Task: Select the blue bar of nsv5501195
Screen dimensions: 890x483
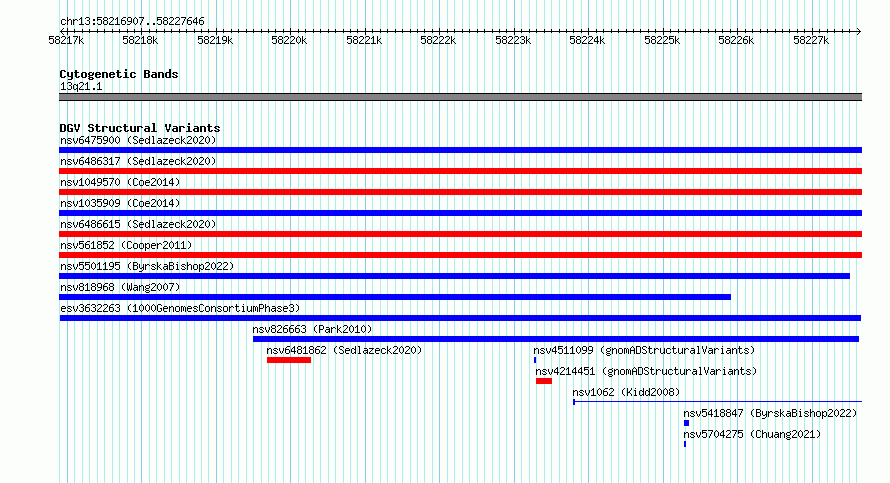Action: click(455, 276)
